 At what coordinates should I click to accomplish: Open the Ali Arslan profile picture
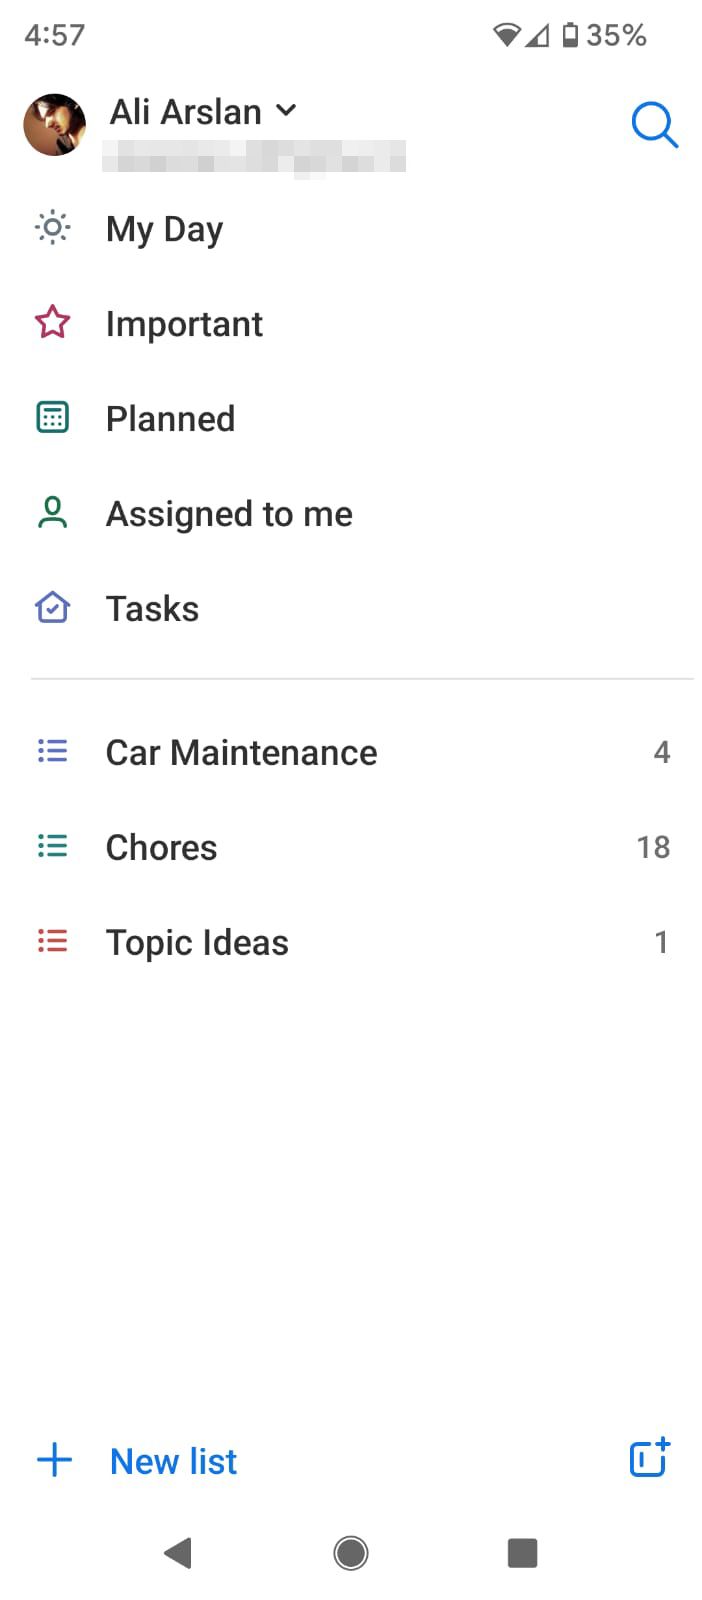(54, 125)
